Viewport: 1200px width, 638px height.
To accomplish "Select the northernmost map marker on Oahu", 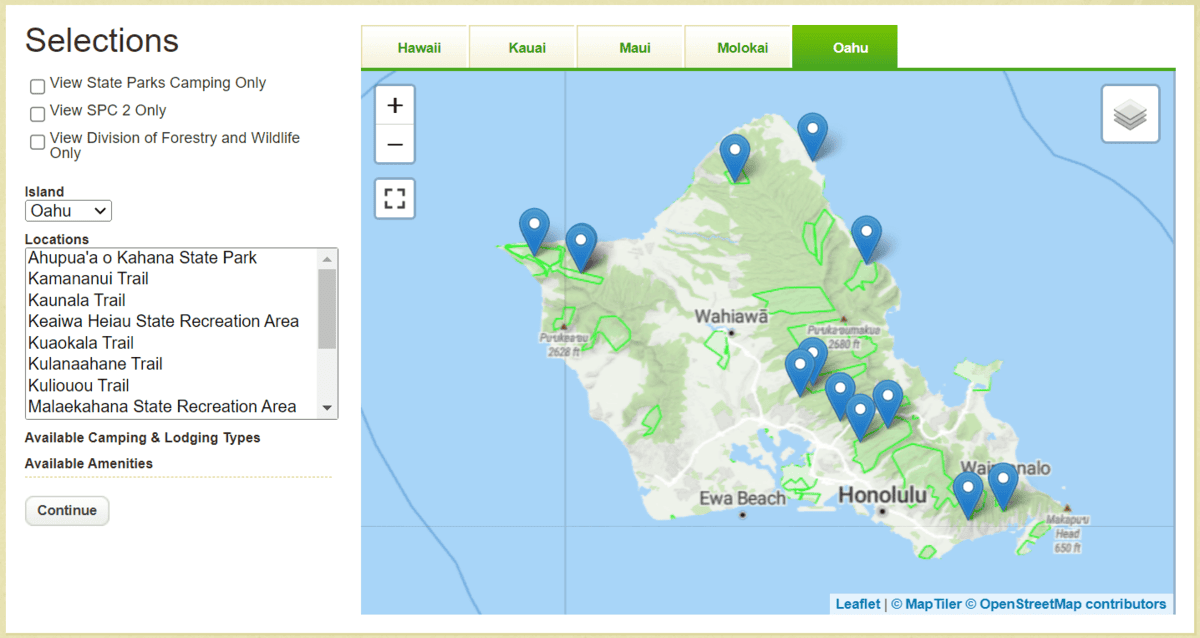I will (813, 136).
